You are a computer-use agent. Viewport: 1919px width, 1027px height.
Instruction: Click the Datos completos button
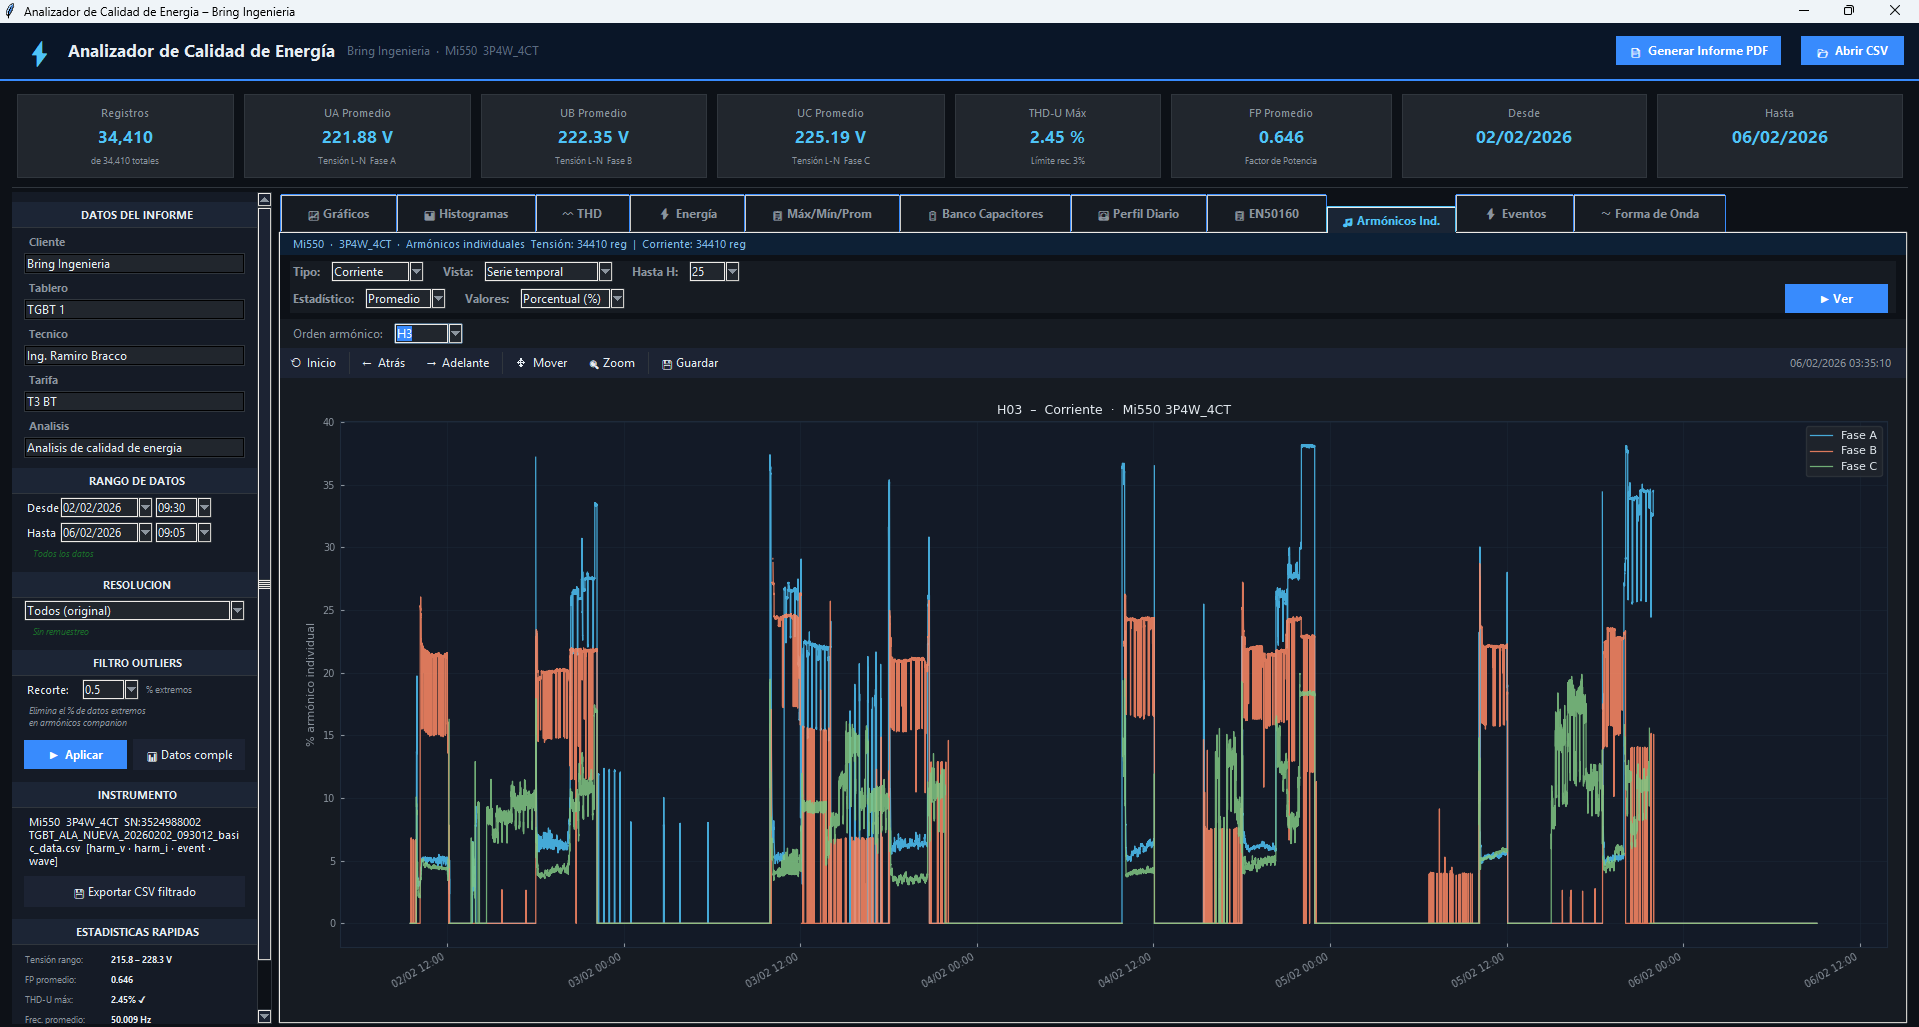[189, 755]
